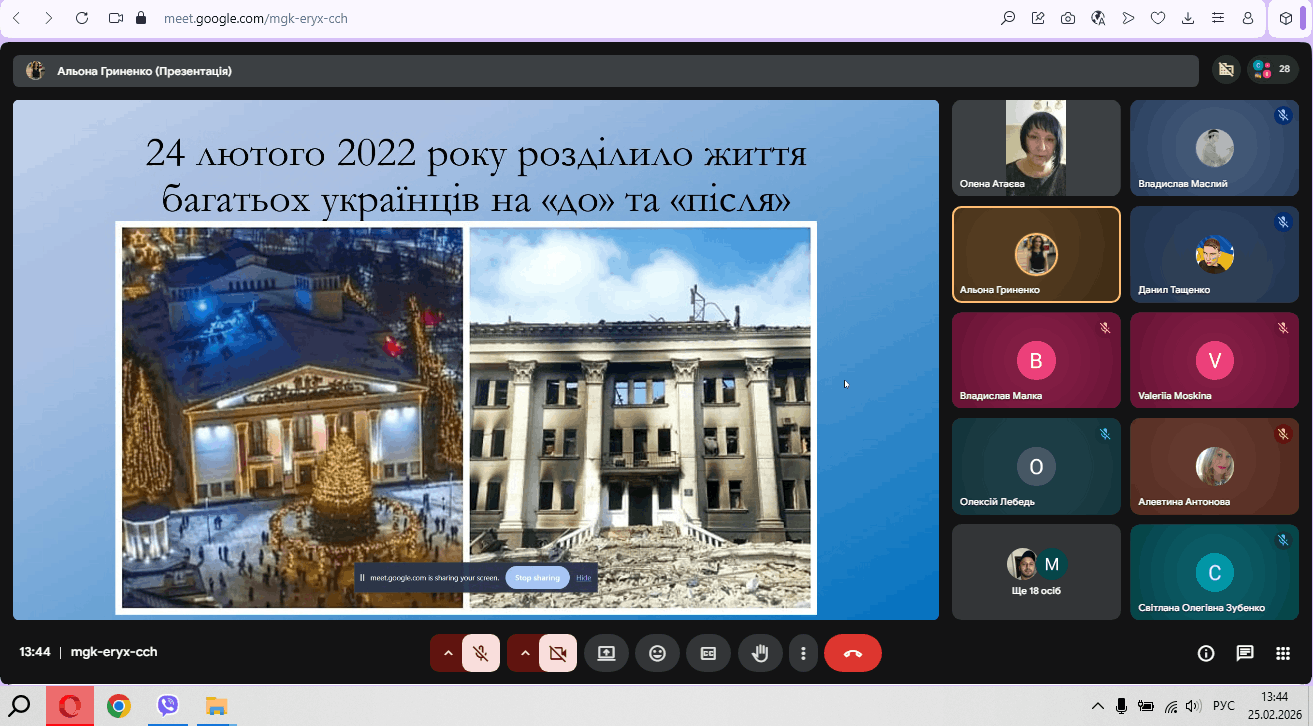This screenshot has width=1313, height=726.
Task: Open the 28-participants people list
Action: [1273, 70]
